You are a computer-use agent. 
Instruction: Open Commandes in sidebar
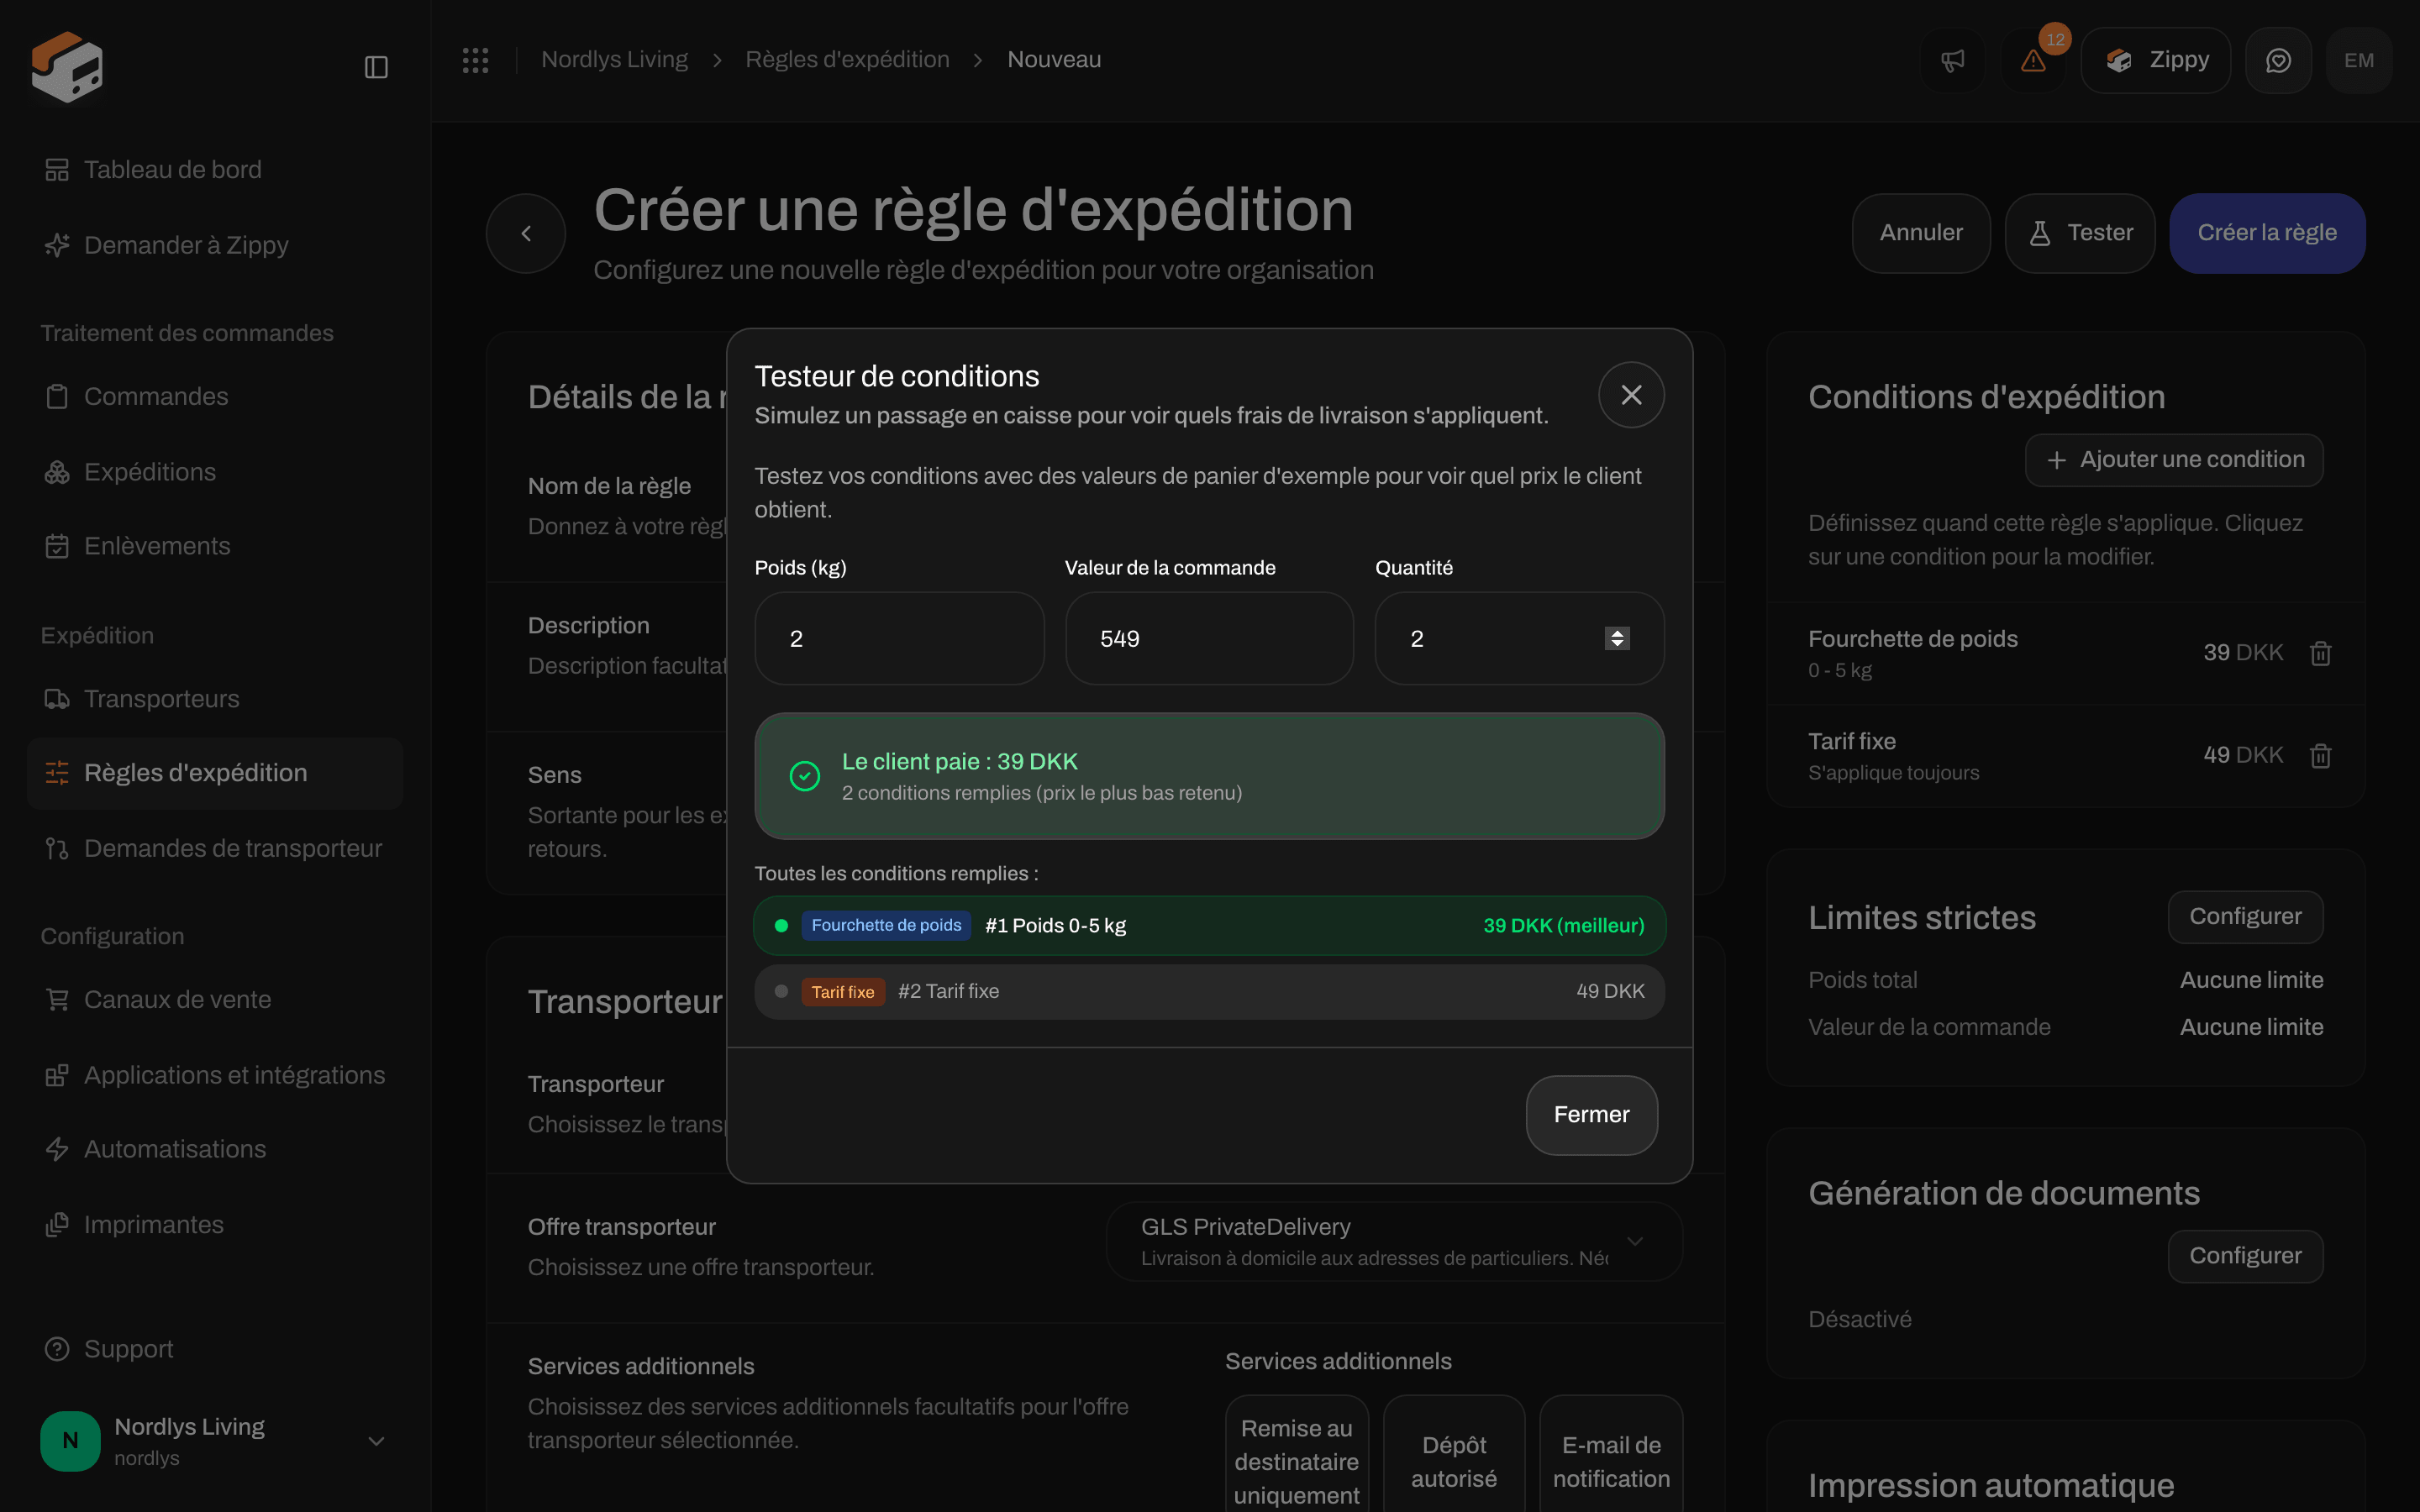click(x=215, y=397)
